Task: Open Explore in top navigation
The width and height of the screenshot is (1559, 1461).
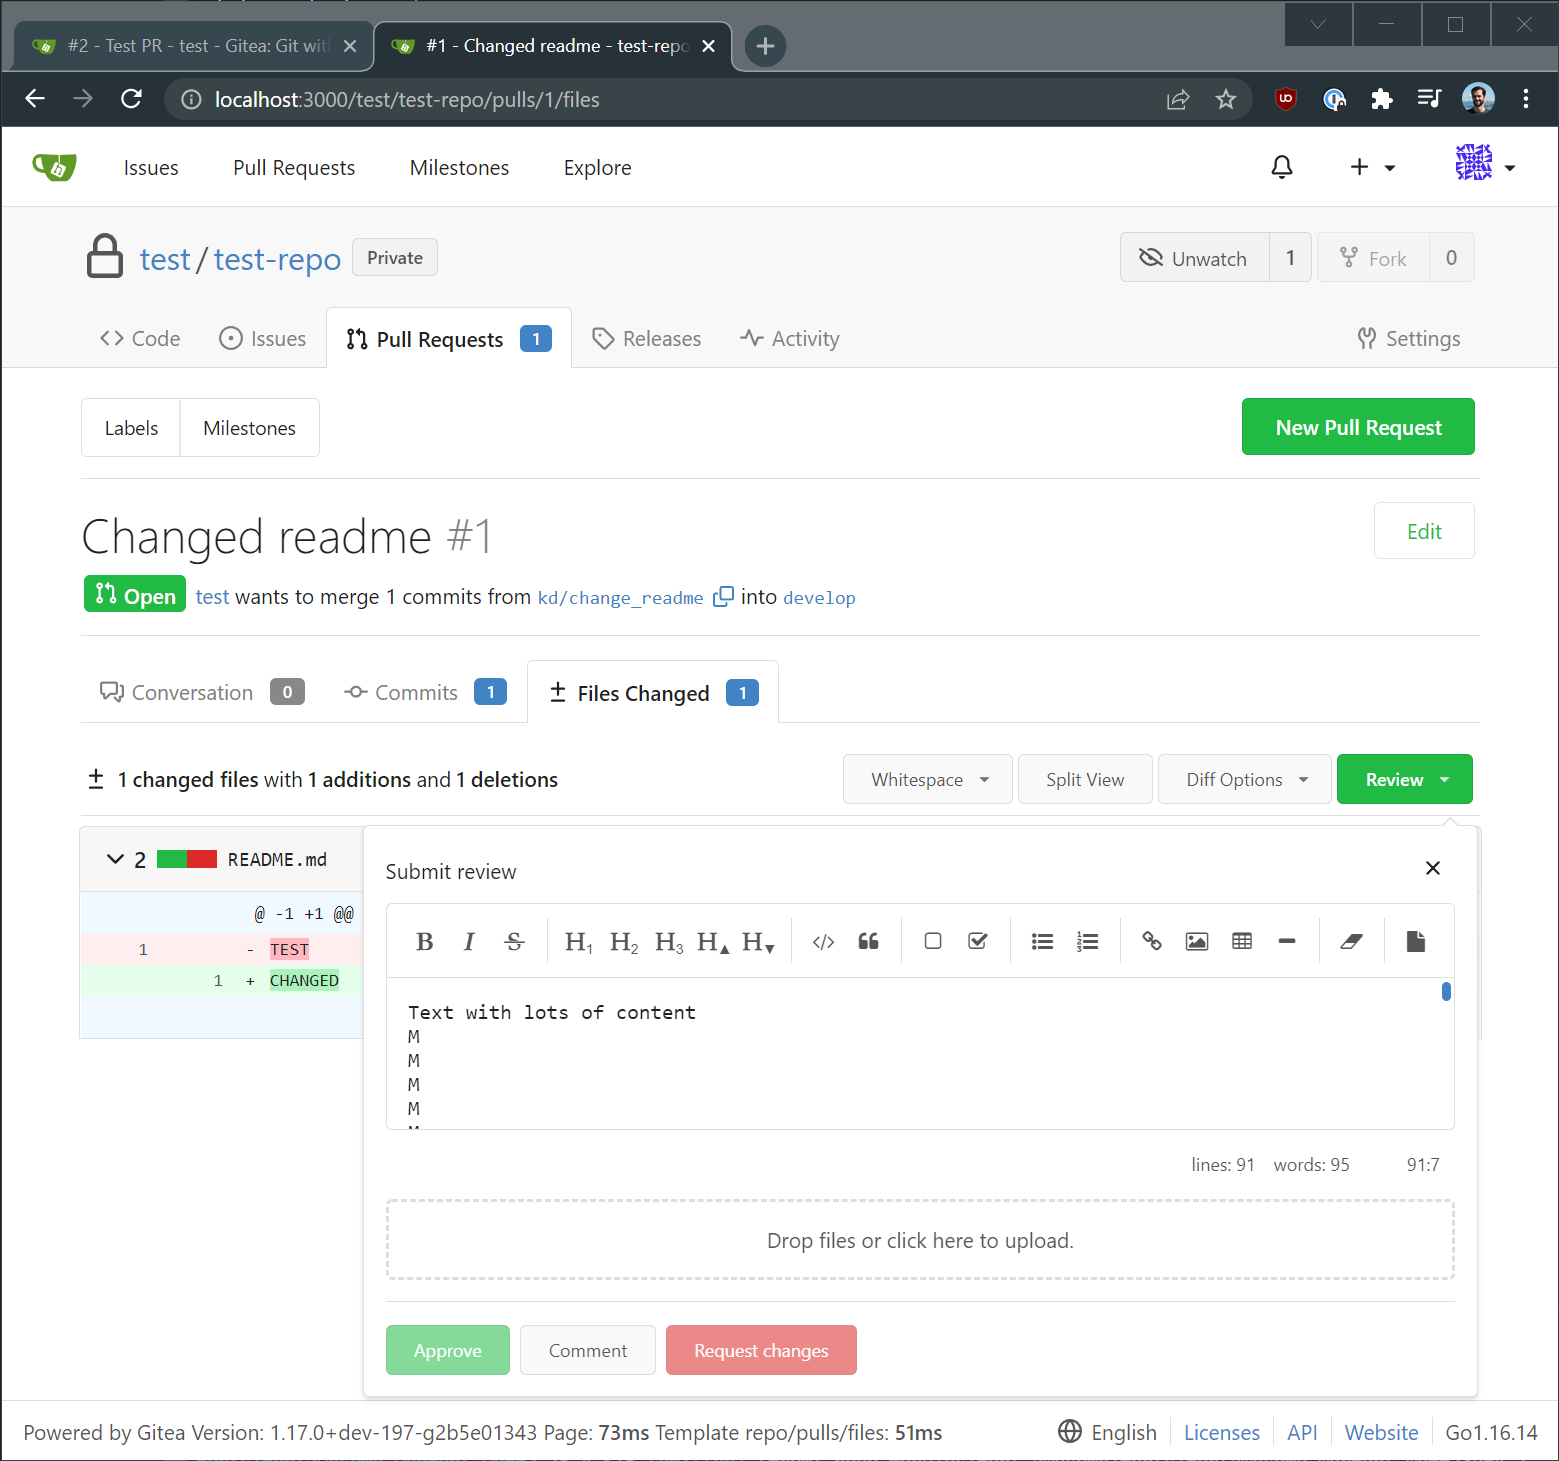Action: 597,167
